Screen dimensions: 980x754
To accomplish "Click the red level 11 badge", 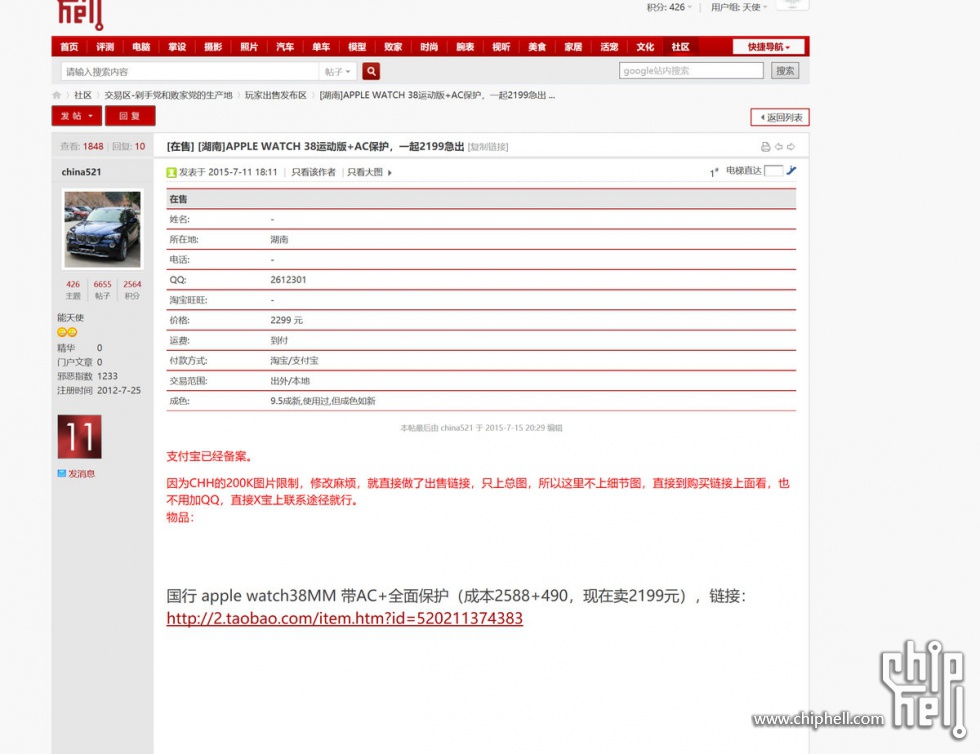I will (79, 436).
